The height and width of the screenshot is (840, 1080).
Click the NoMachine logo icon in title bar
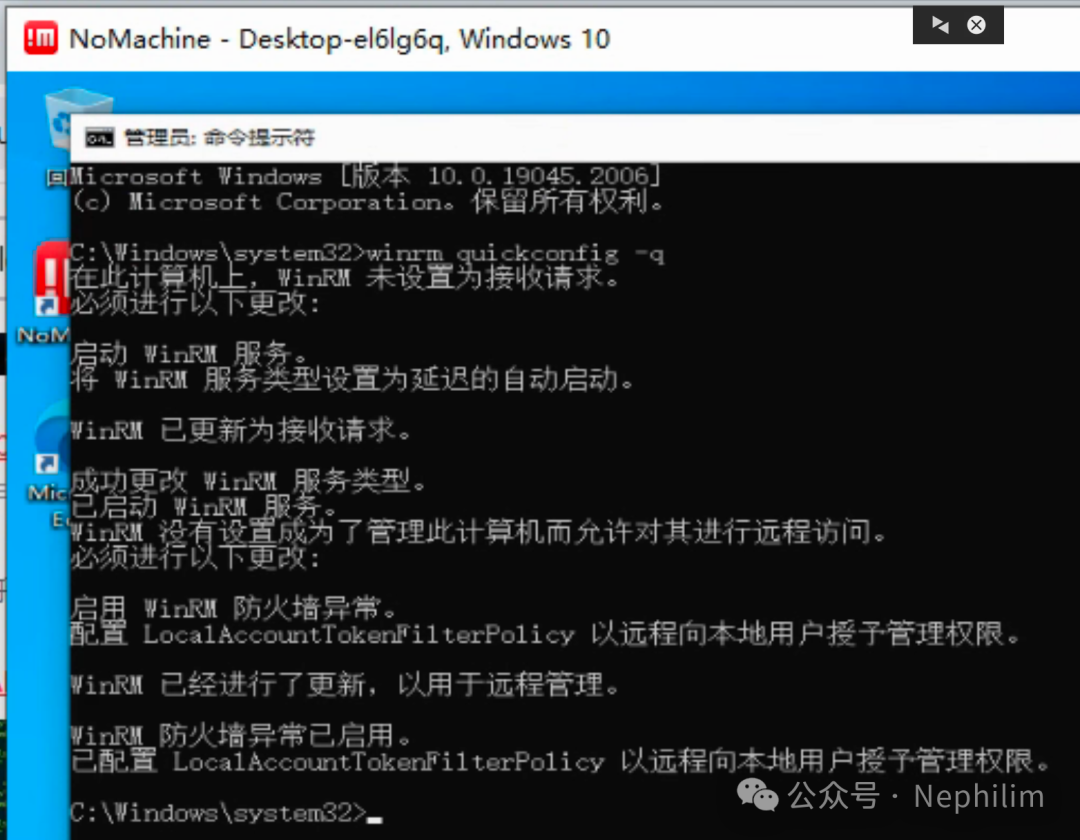pyautogui.click(x=41, y=38)
